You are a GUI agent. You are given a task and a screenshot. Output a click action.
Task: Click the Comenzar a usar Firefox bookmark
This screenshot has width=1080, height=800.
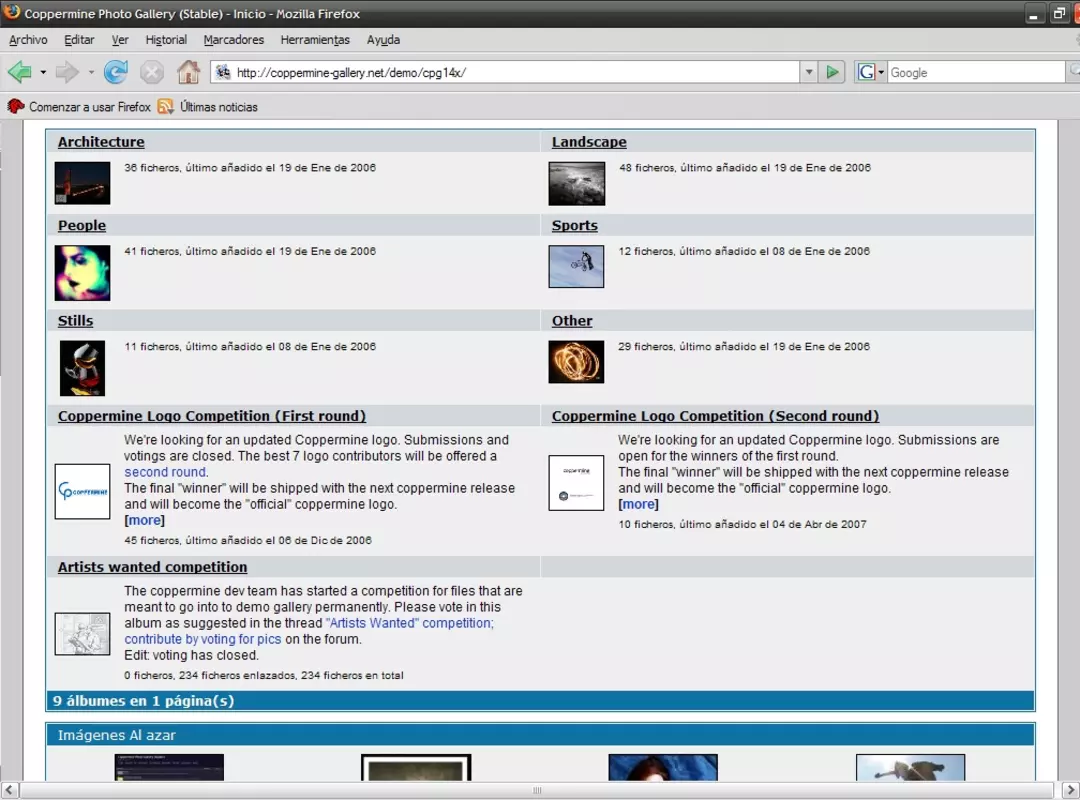point(79,107)
